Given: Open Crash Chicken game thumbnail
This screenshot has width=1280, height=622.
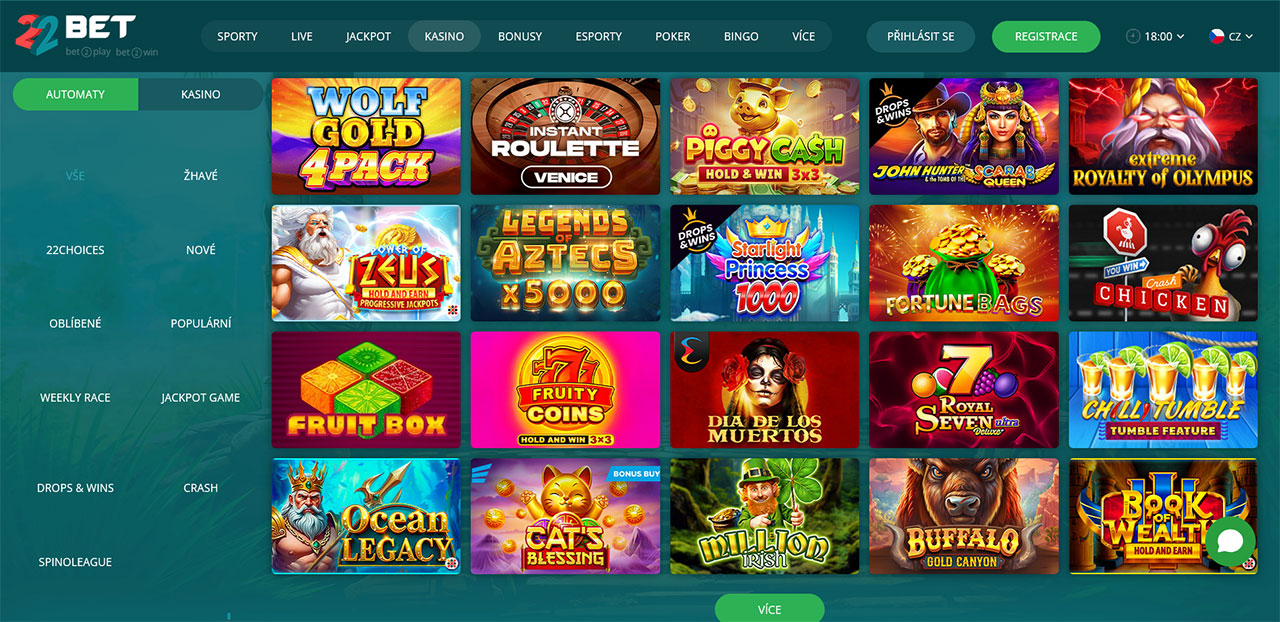Looking at the screenshot, I should pos(1163,263).
